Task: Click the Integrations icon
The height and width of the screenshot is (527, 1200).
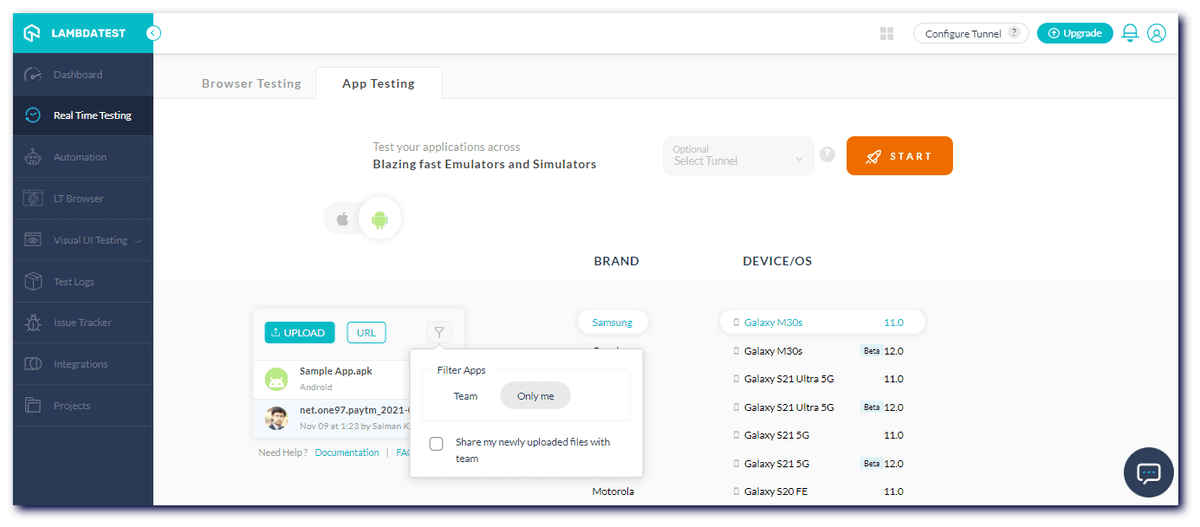Action: click(33, 364)
